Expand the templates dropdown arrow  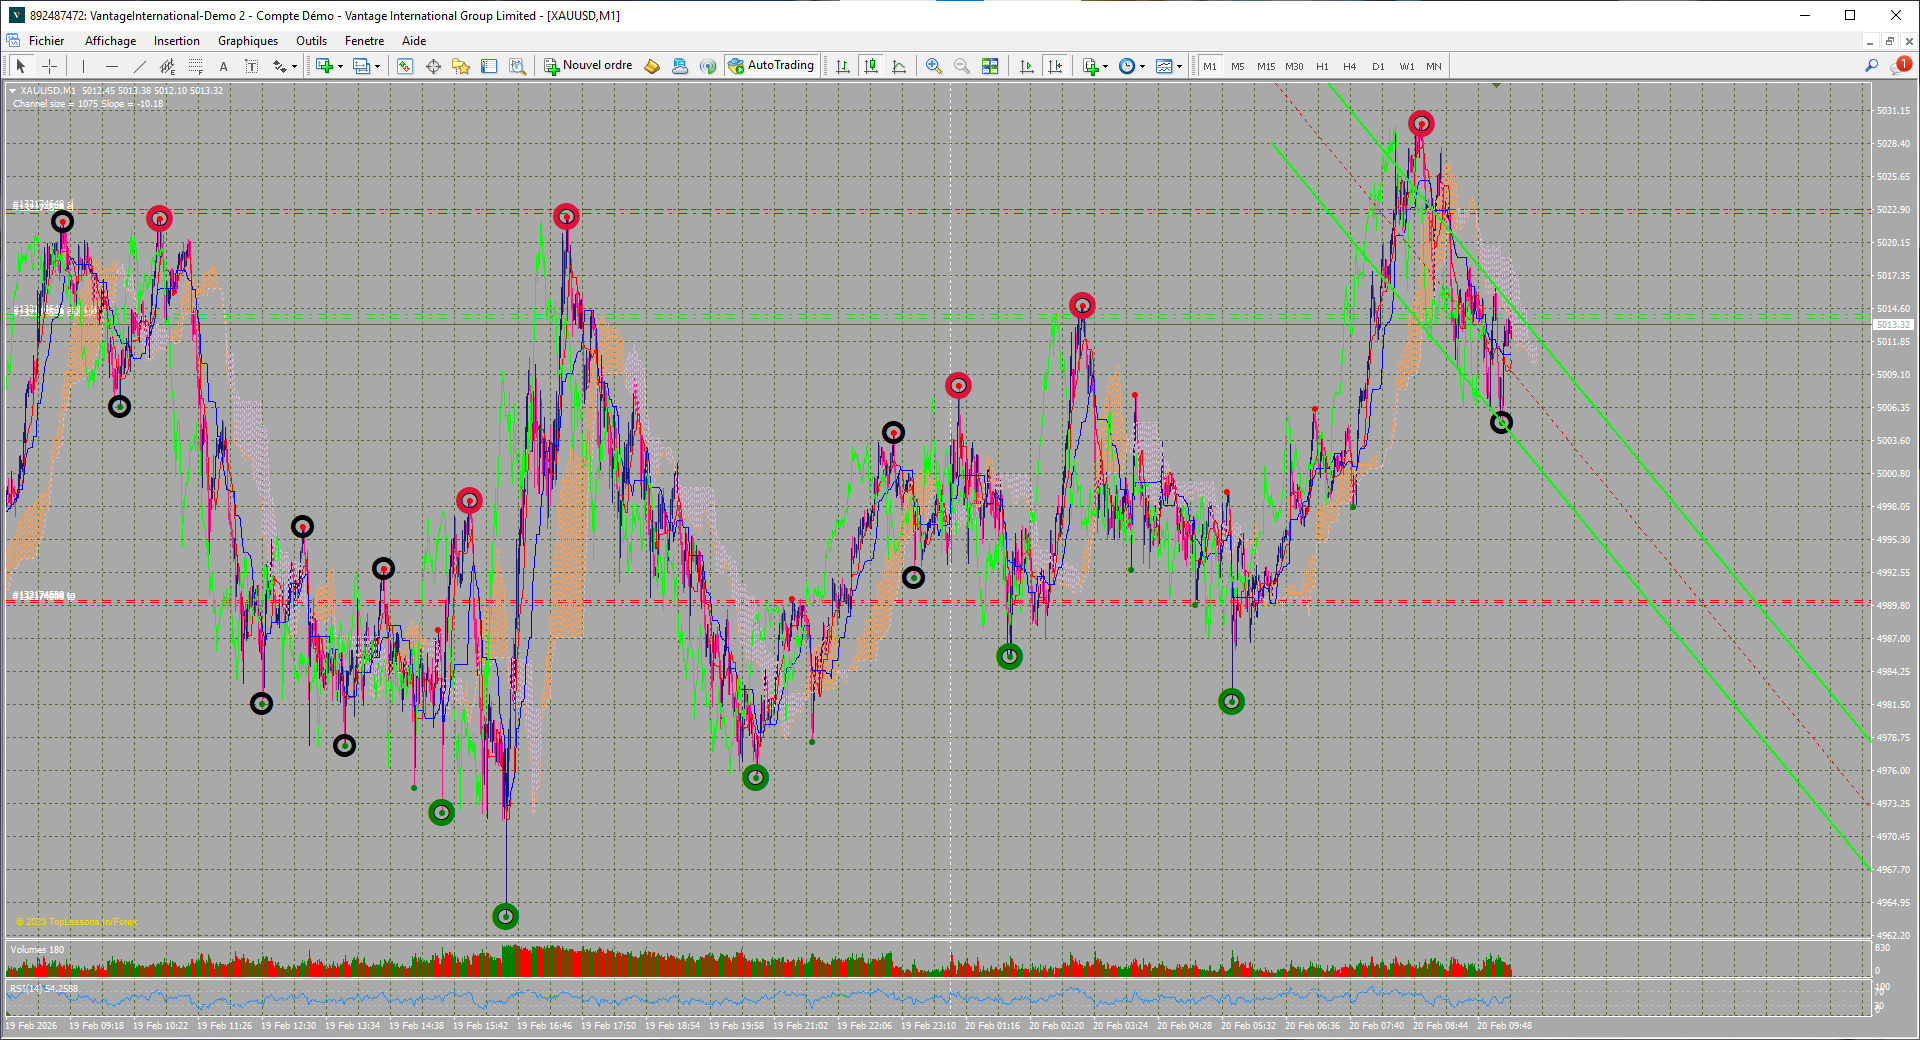click(x=1179, y=67)
